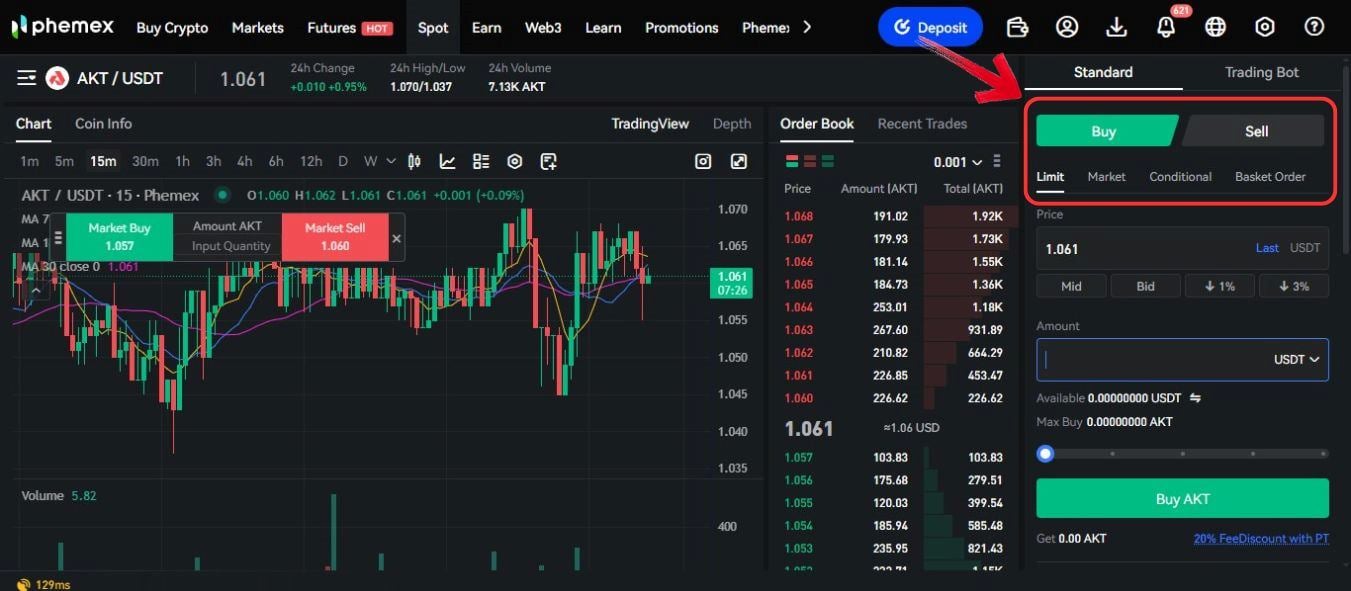This screenshot has height=591, width=1351.
Task: Switch to the Depth chart view
Action: point(732,123)
